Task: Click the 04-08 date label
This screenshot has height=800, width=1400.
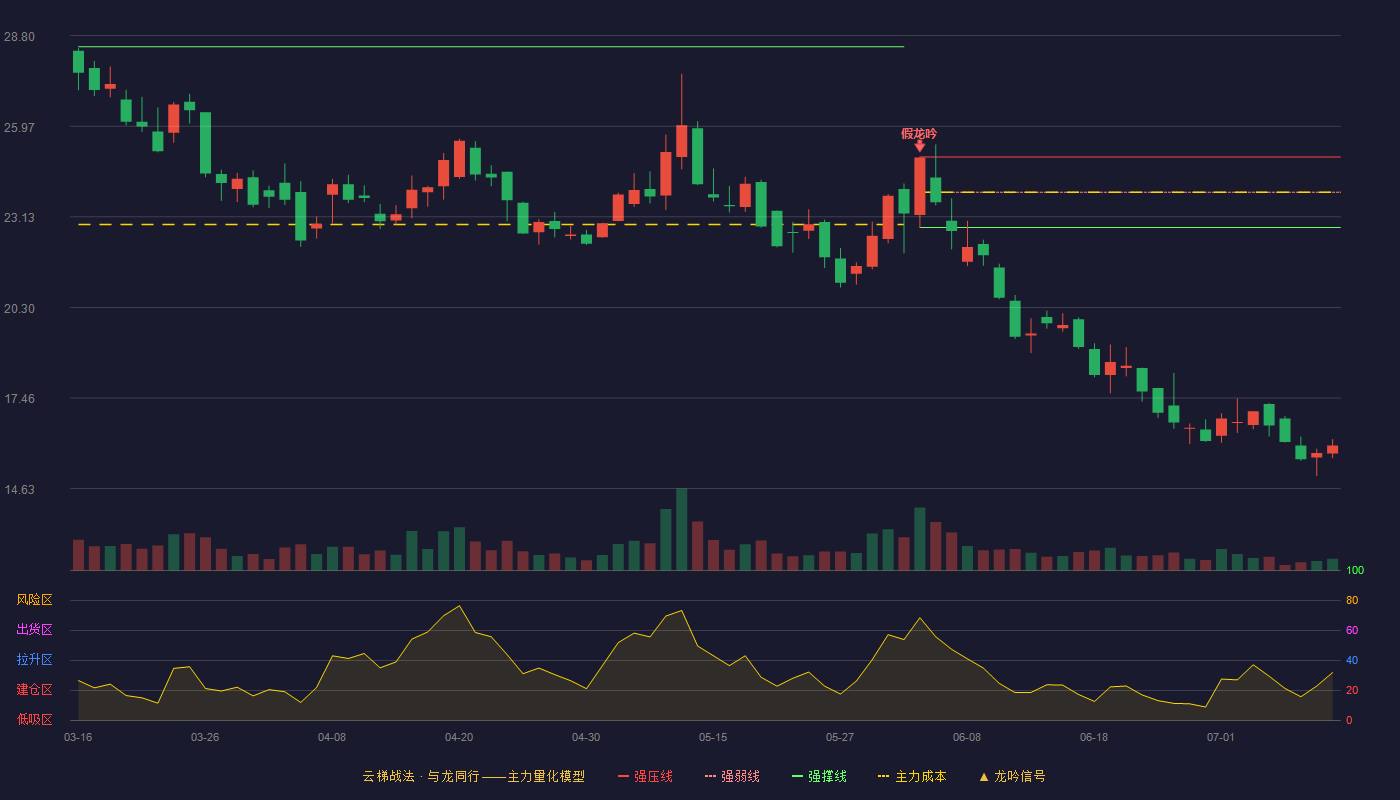Action: (x=332, y=737)
